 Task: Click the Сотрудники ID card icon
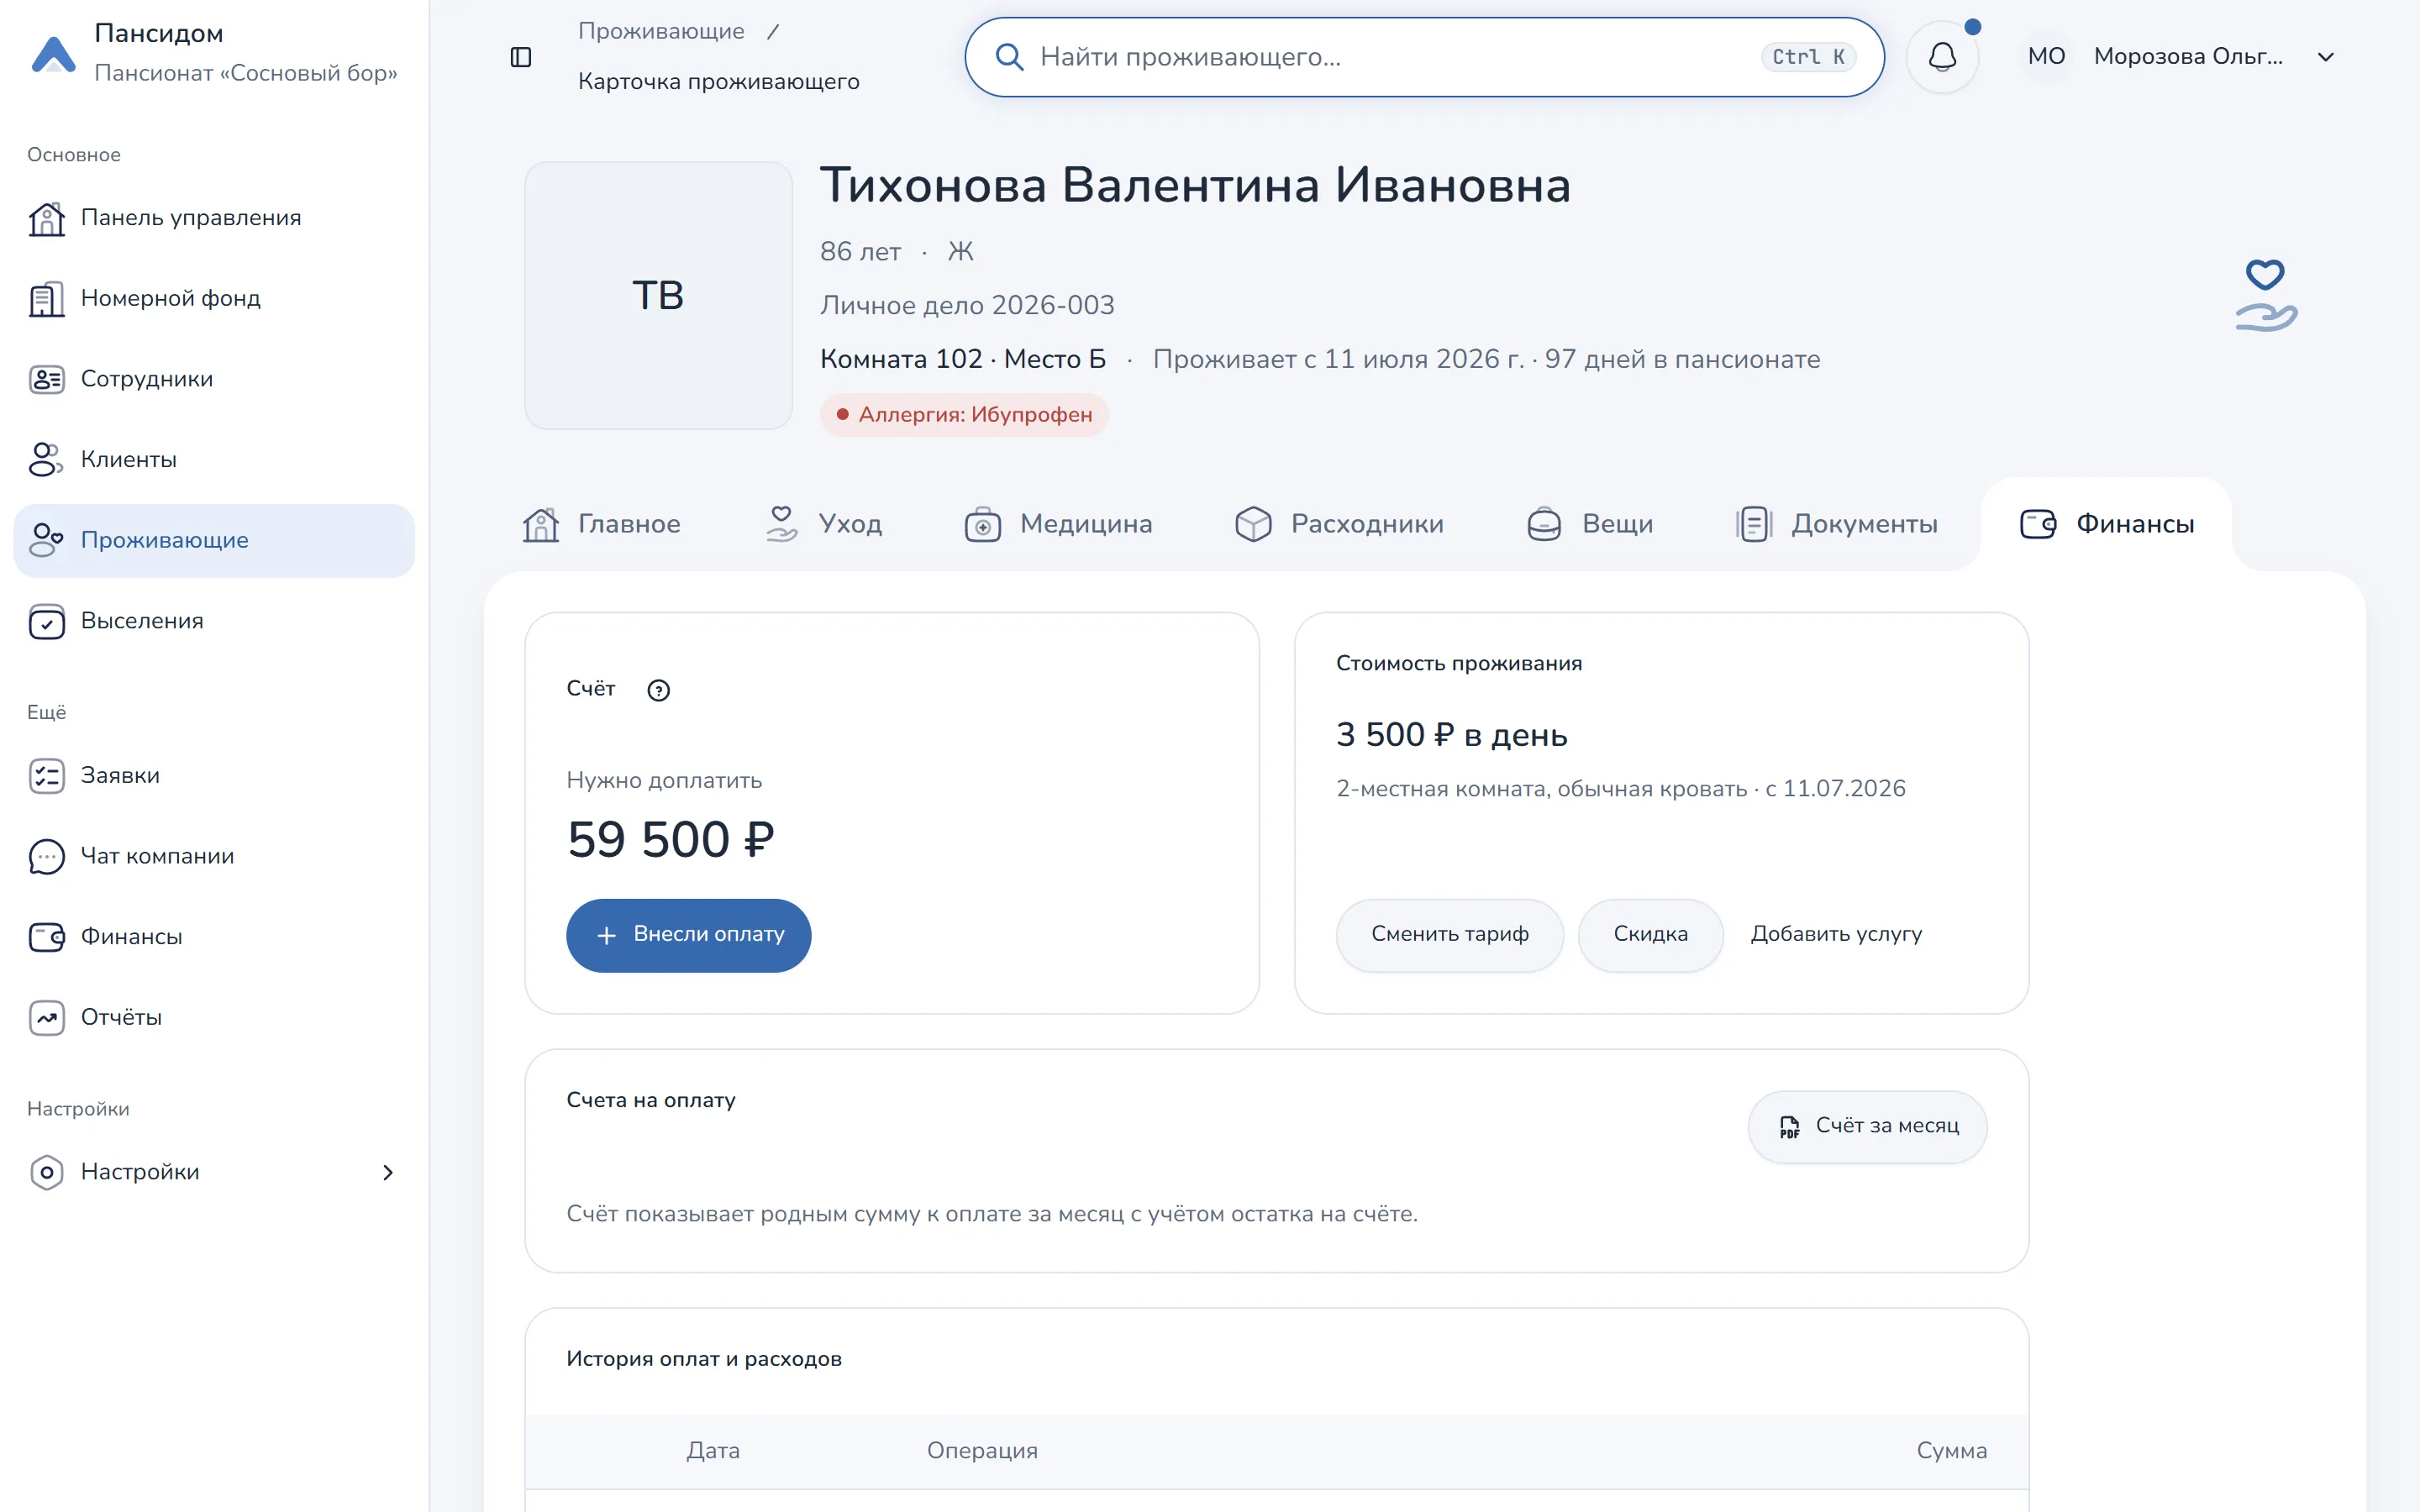tap(47, 380)
